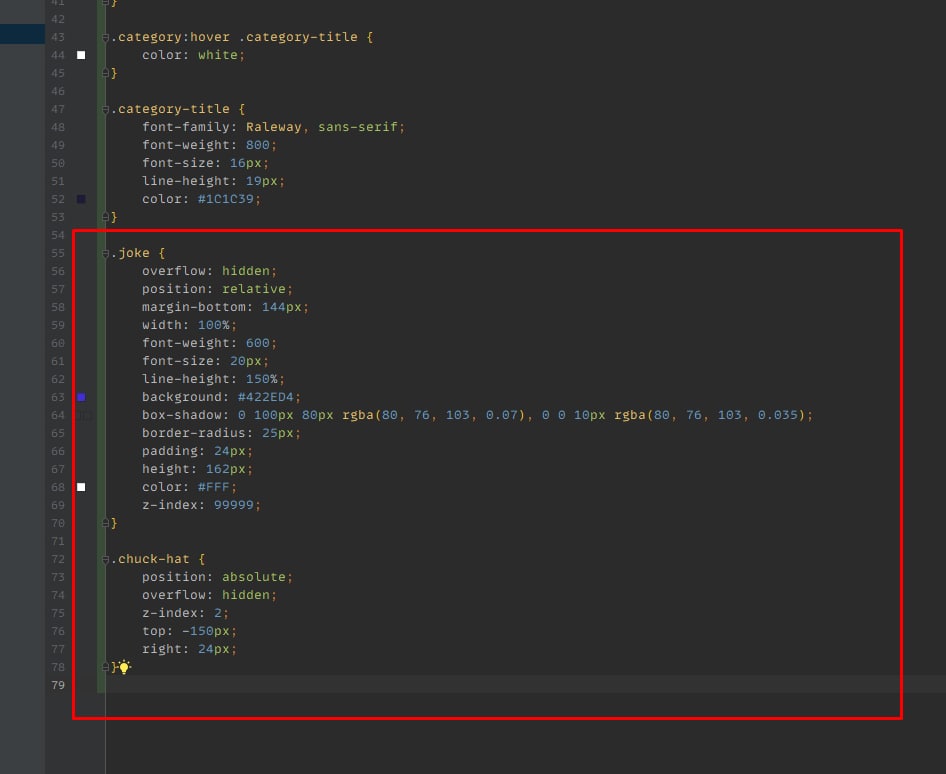Image resolution: width=946 pixels, height=774 pixels.
Task: Place cursor on empty line 79
Action: (525, 685)
